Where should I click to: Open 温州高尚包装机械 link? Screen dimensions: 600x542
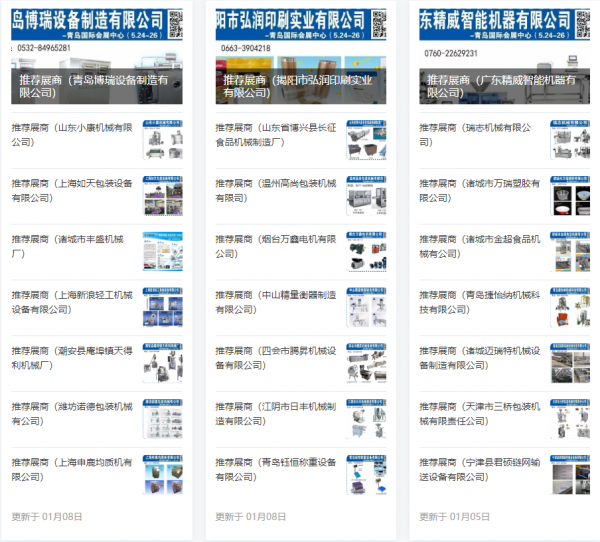tap(276, 191)
